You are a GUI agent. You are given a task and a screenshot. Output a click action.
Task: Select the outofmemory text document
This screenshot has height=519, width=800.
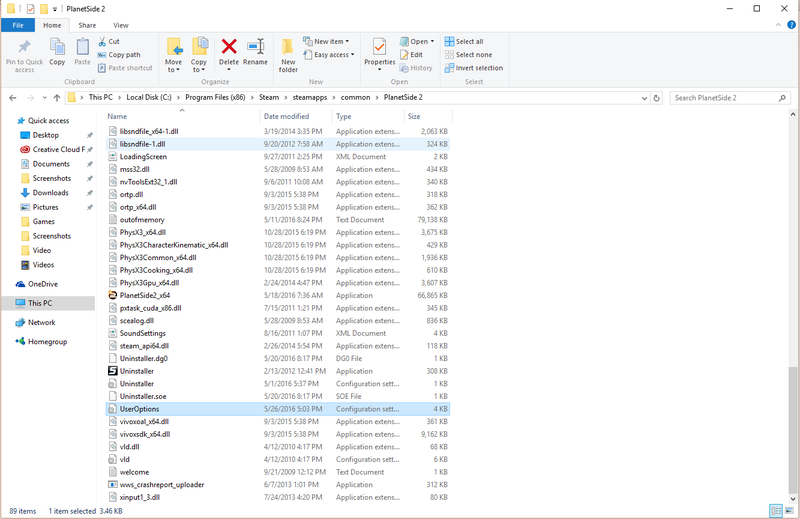click(278, 220)
